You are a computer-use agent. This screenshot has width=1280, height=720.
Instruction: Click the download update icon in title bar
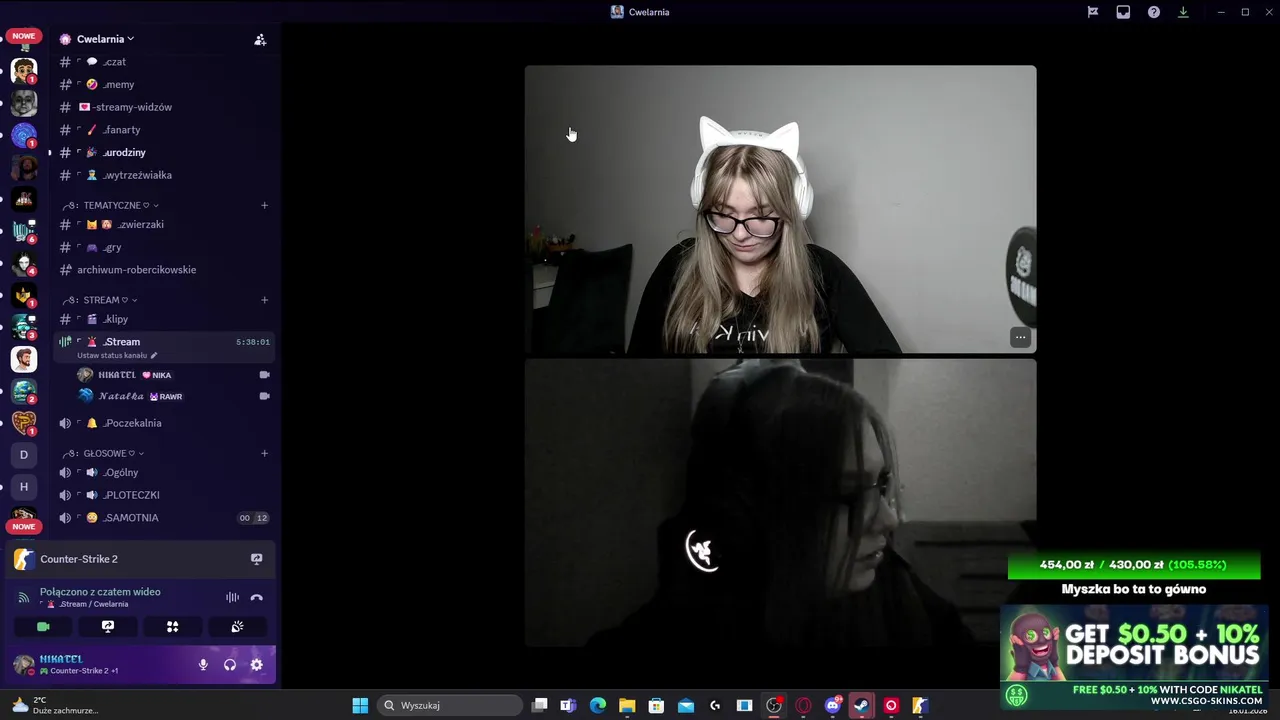tap(1183, 12)
